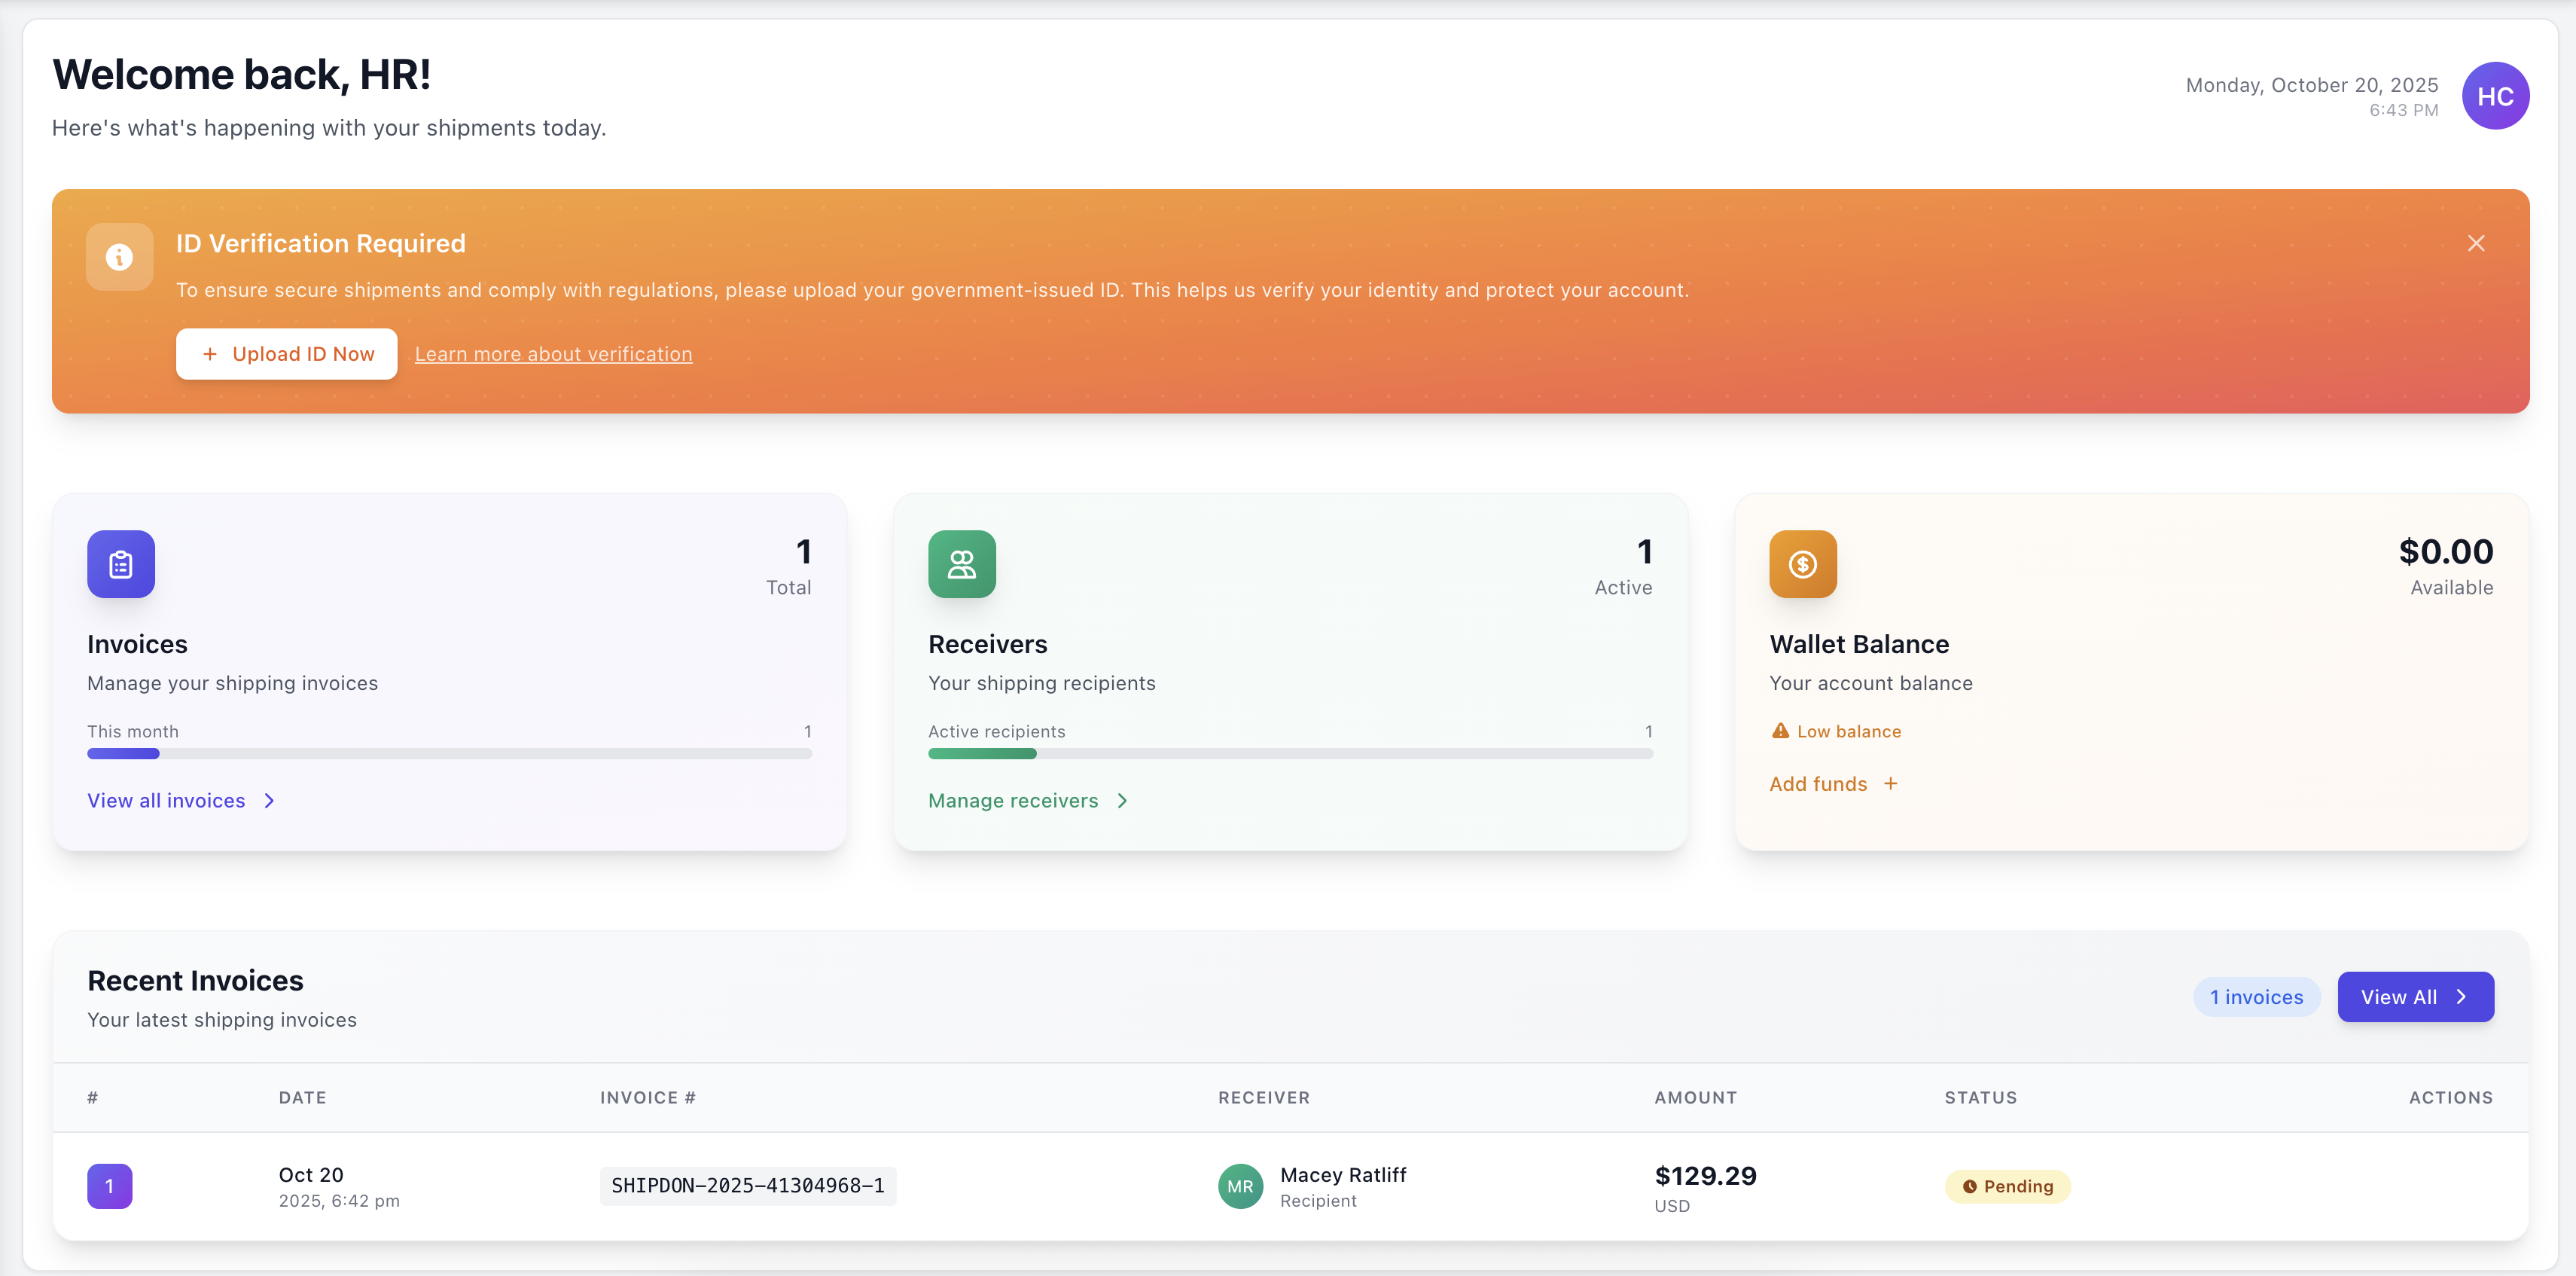Click Macey Ratliff's MR avatar

point(1240,1187)
